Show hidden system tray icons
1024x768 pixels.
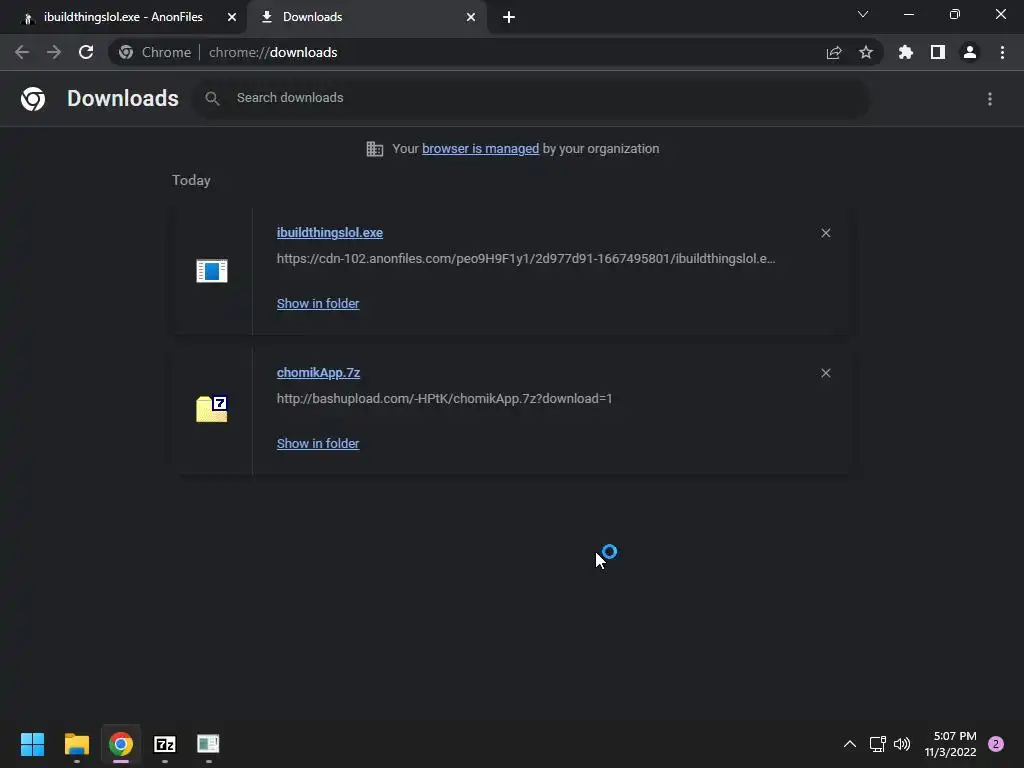point(850,744)
